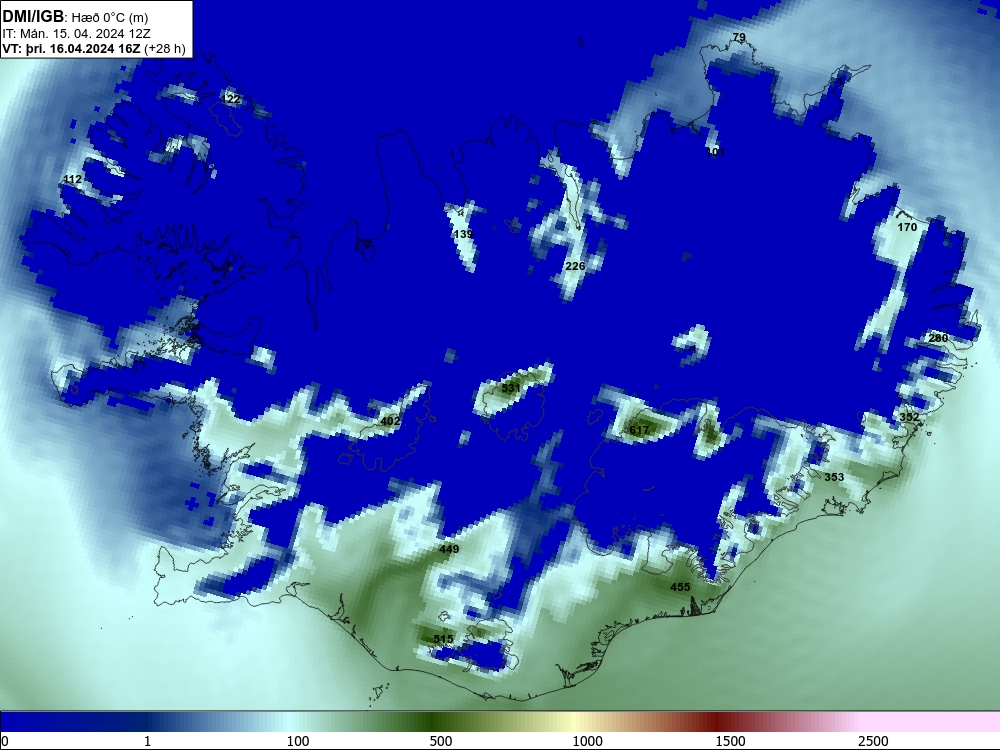This screenshot has width=1000, height=750.
Task: Click the map value '353'
Action: pos(834,477)
